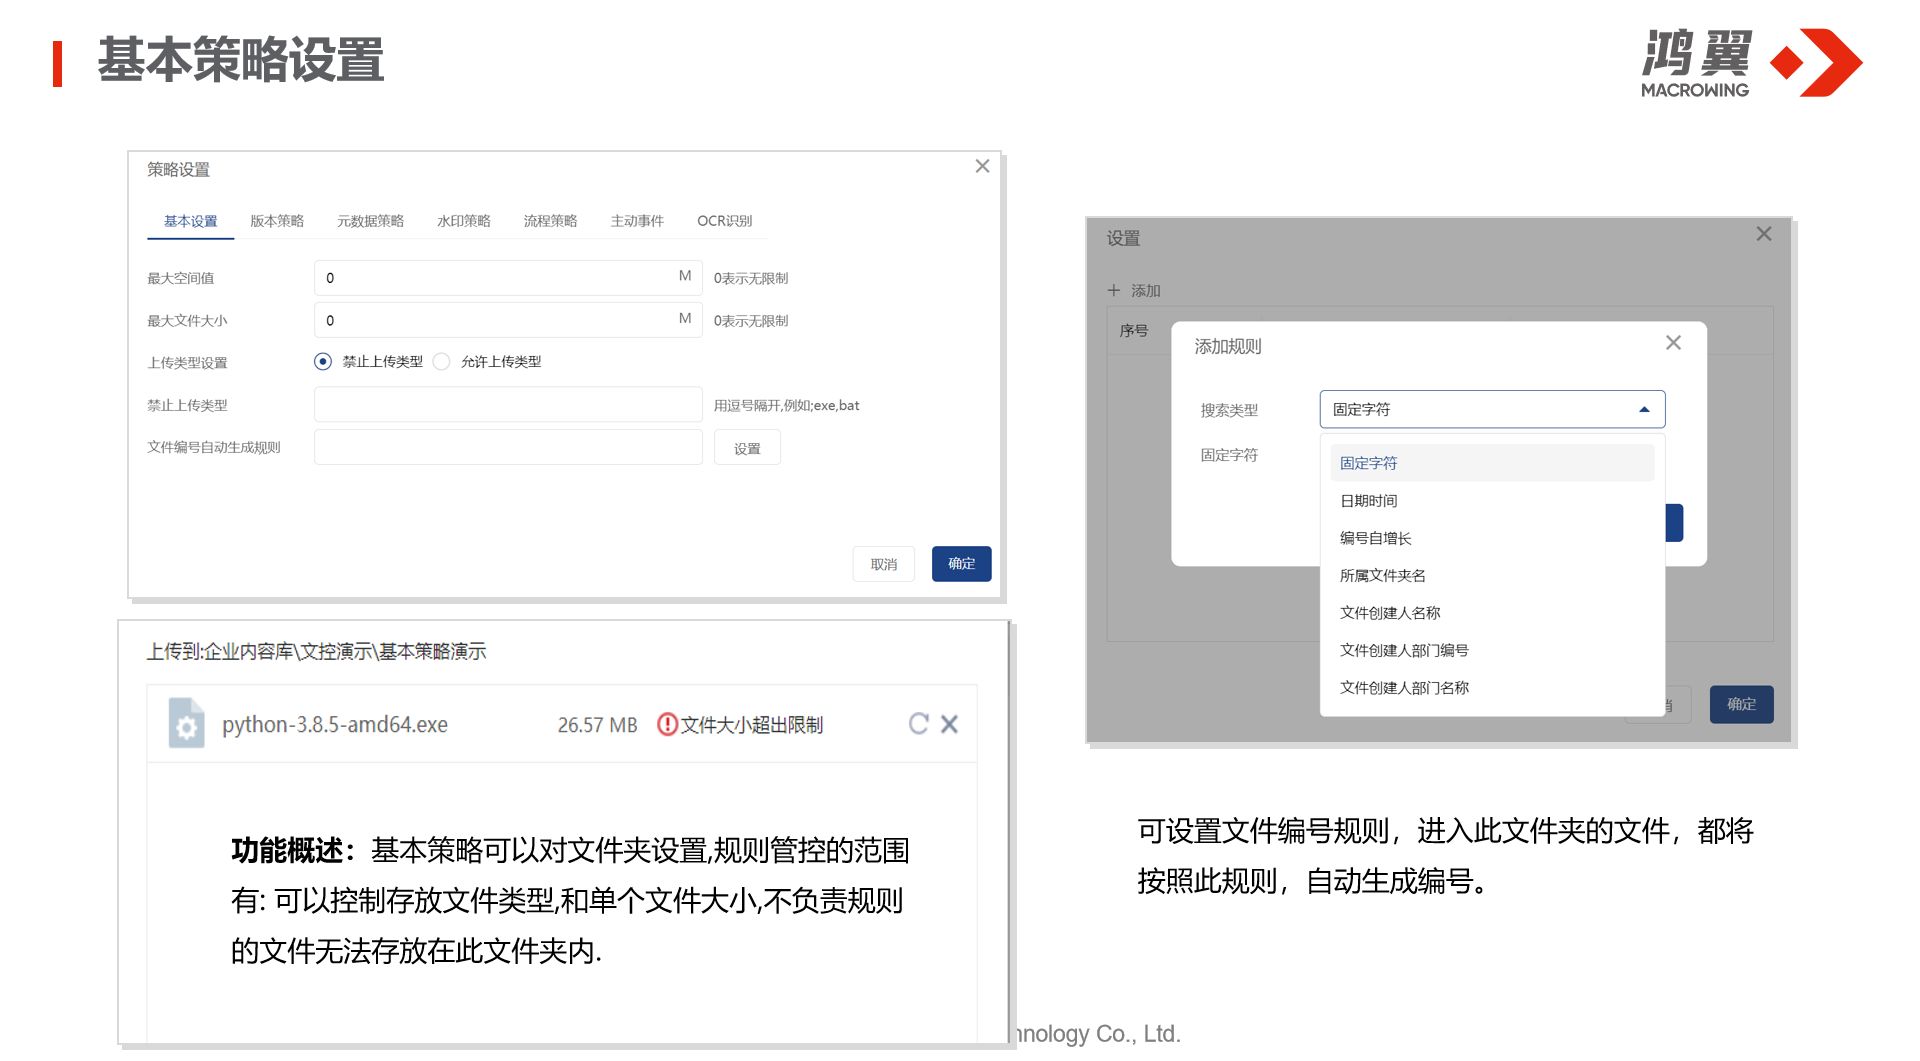
Task: Pick 所属文件夹名 in the dropdown list
Action: (x=1382, y=576)
